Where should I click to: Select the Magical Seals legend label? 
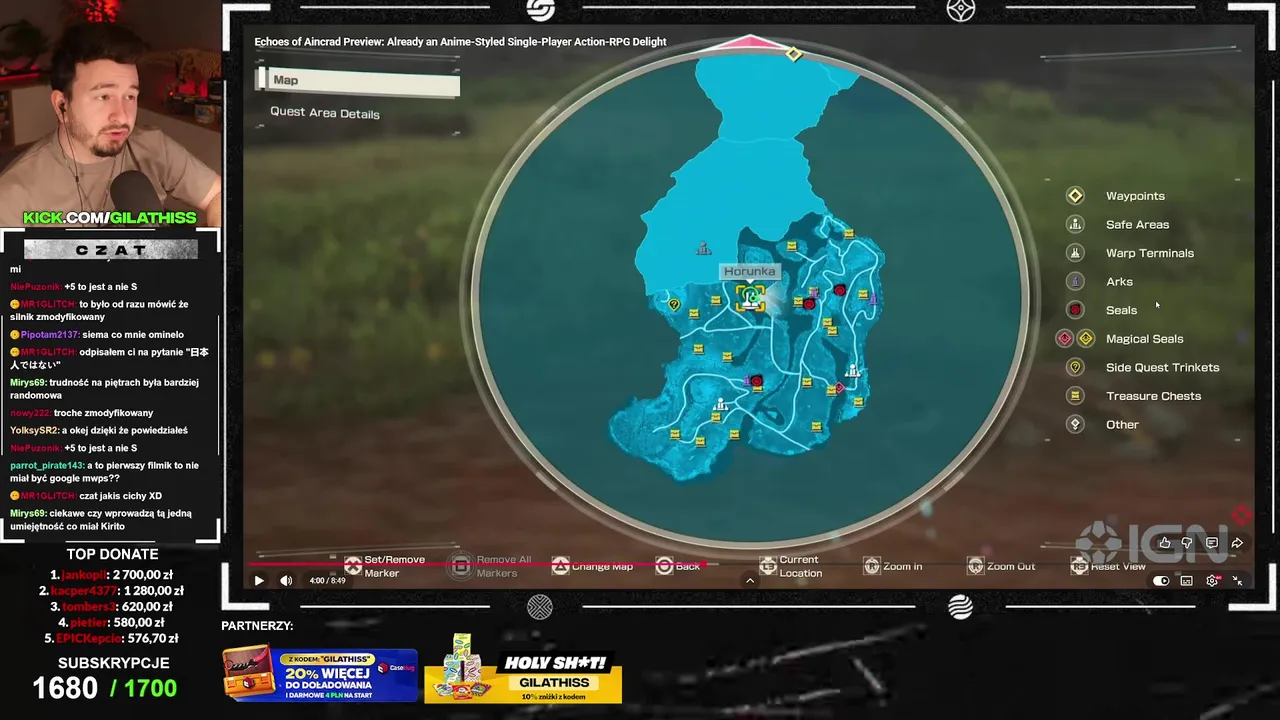pos(1144,339)
